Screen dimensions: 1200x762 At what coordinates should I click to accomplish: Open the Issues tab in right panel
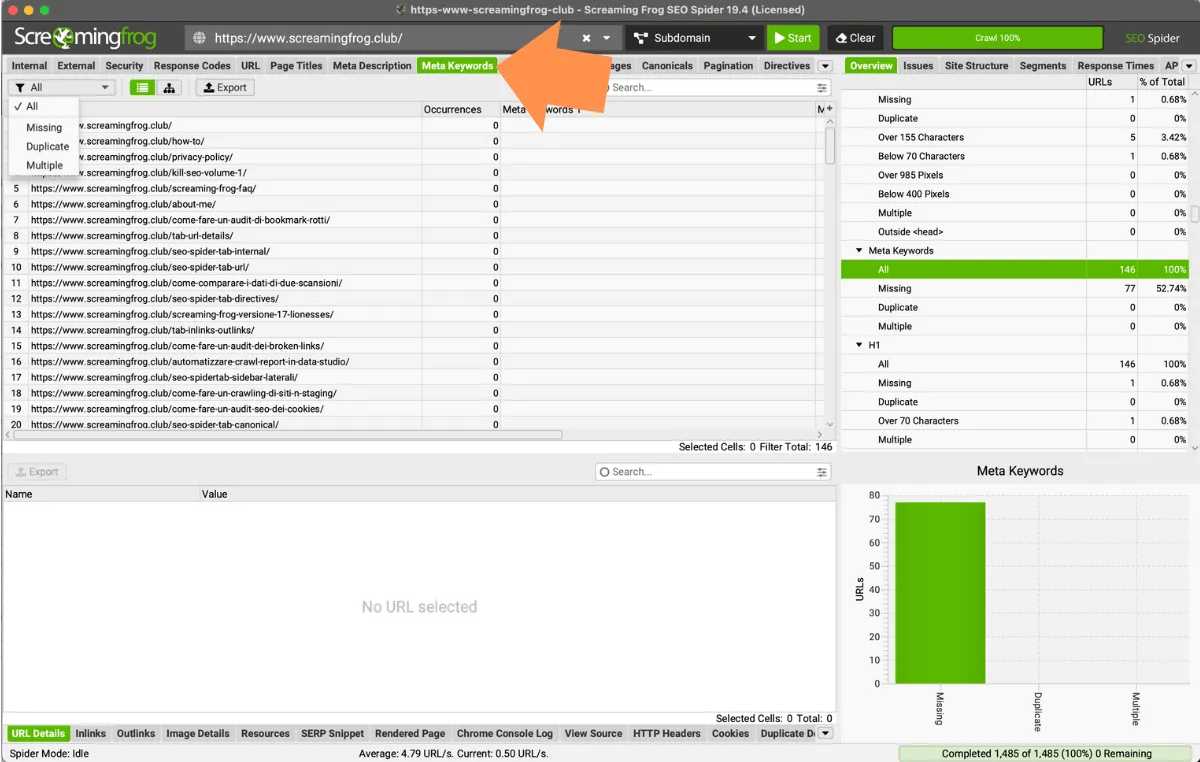click(x=917, y=66)
